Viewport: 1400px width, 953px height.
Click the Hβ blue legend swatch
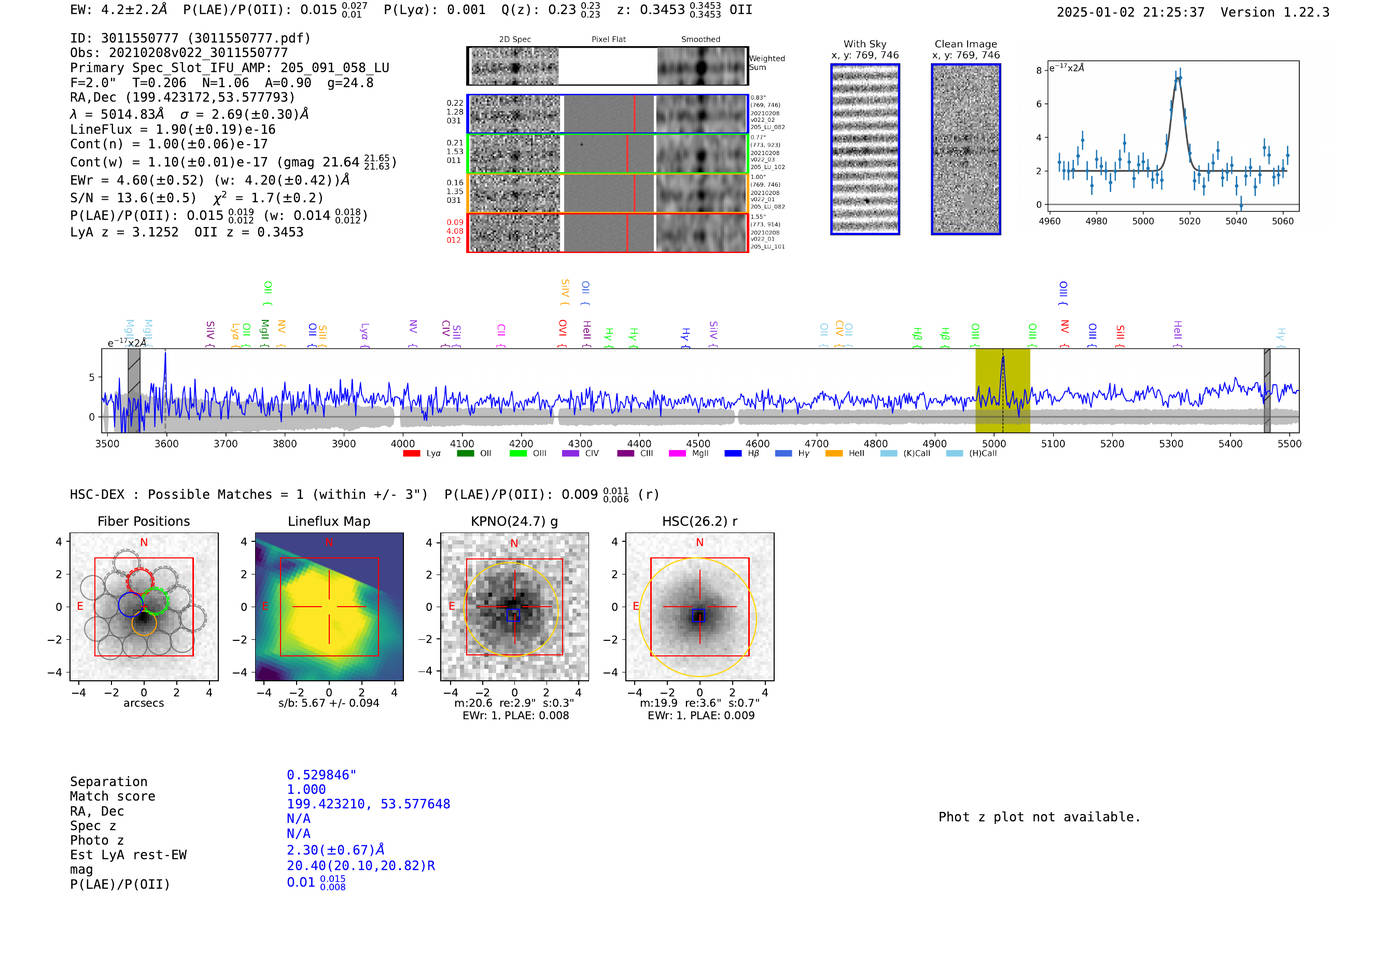point(733,454)
